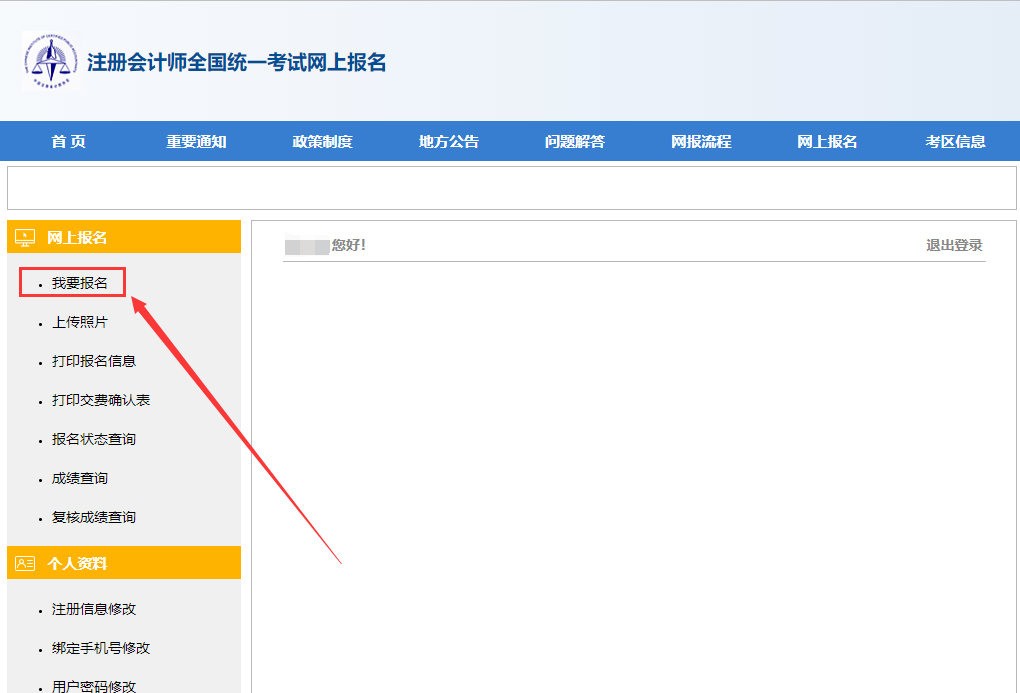Click the CICPA logo emblem
This screenshot has width=1020, height=693.
(x=51, y=61)
